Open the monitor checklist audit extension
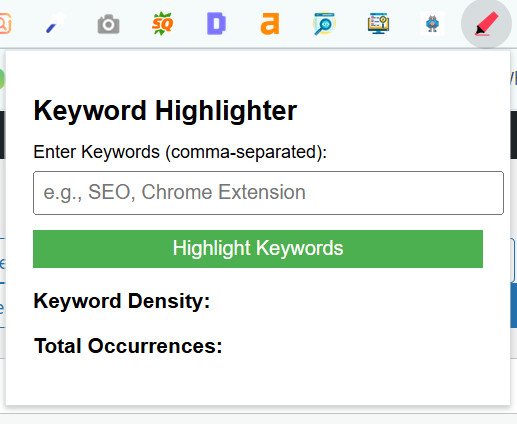The height and width of the screenshot is (424, 517). [378, 24]
